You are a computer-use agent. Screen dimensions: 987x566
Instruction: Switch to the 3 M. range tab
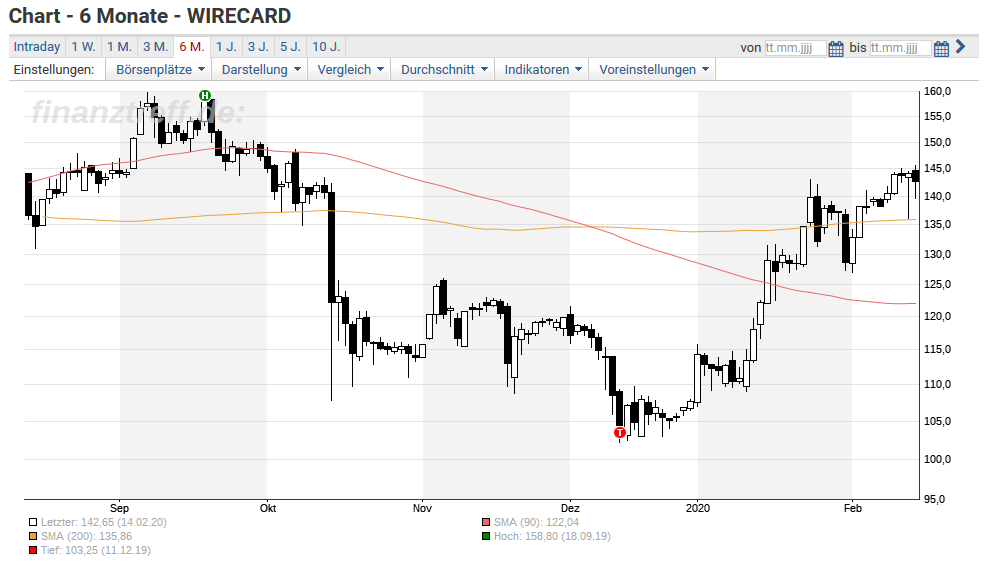point(155,47)
